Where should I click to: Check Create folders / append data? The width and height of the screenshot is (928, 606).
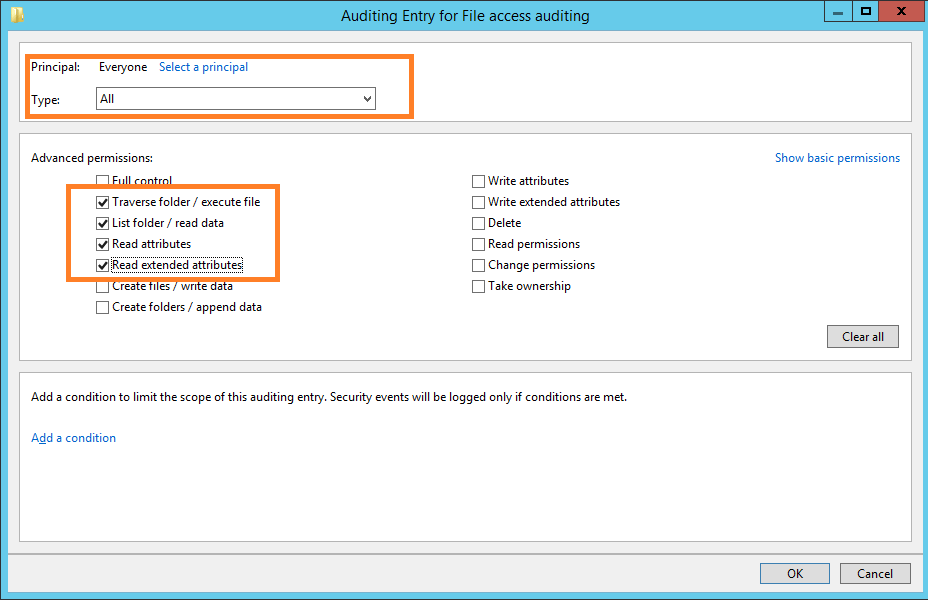coord(102,307)
